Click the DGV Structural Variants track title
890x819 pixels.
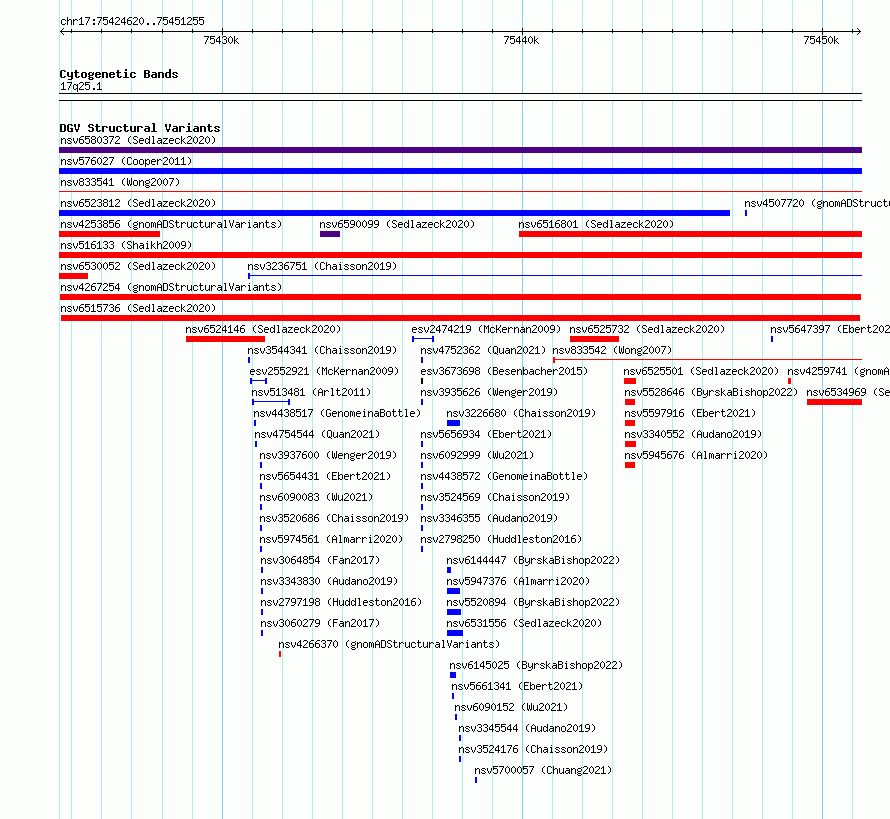point(140,128)
